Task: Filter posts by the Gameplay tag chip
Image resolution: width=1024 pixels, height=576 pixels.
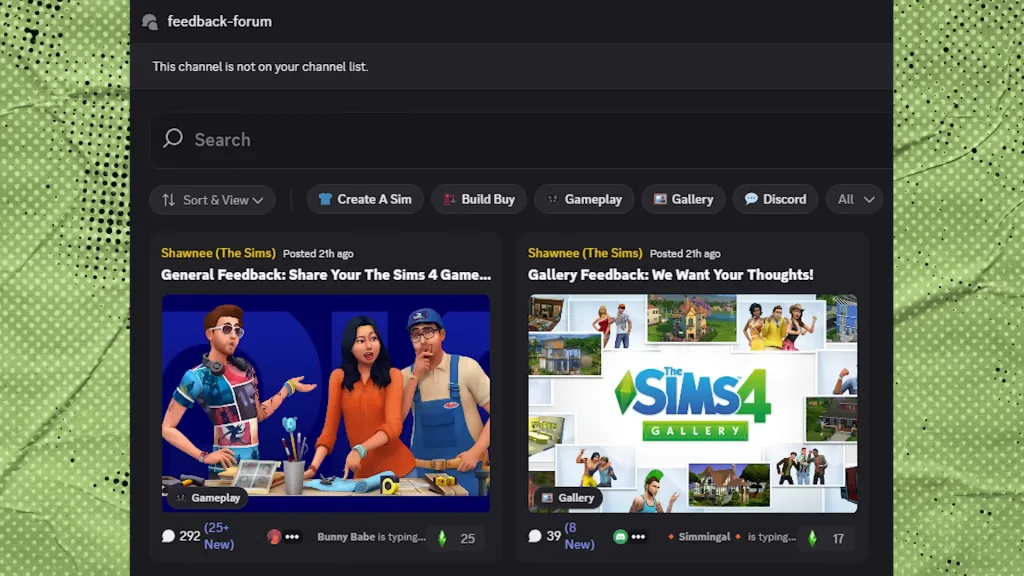Action: 584,199
